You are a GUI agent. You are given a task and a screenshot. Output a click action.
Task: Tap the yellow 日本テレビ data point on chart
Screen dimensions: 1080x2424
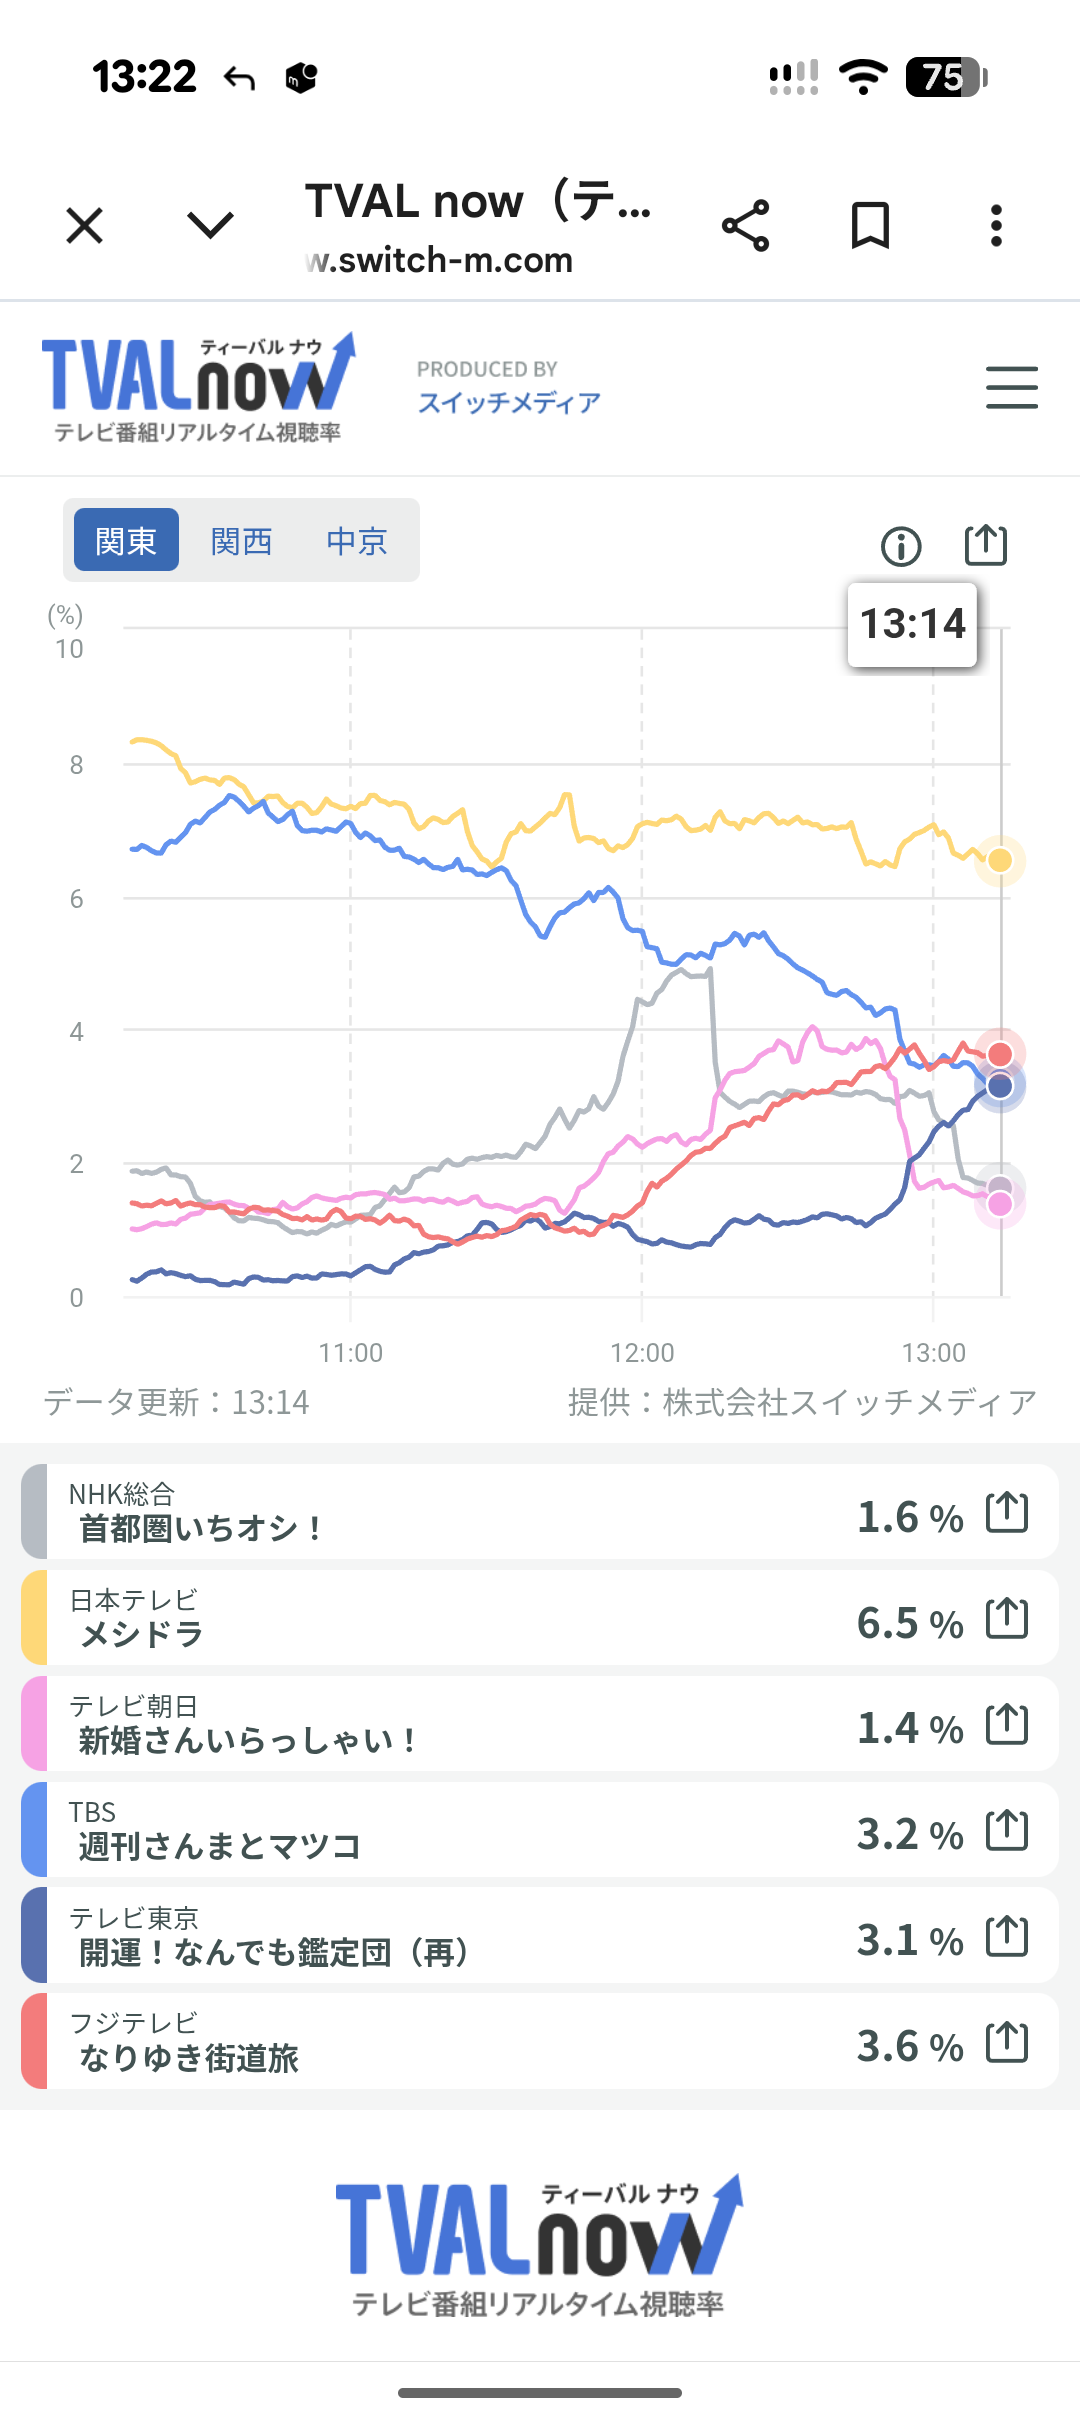(x=1000, y=860)
